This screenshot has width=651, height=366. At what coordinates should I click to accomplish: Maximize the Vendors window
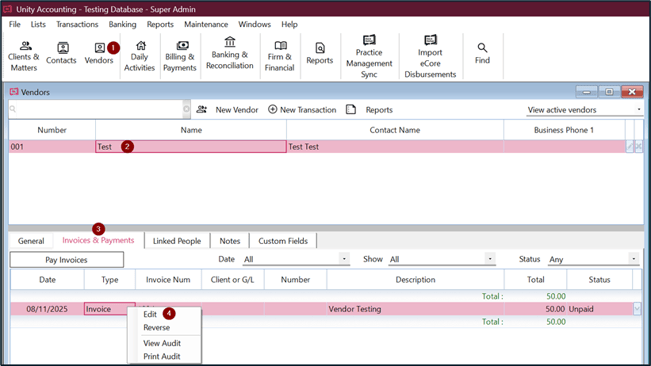pyautogui.click(x=609, y=92)
